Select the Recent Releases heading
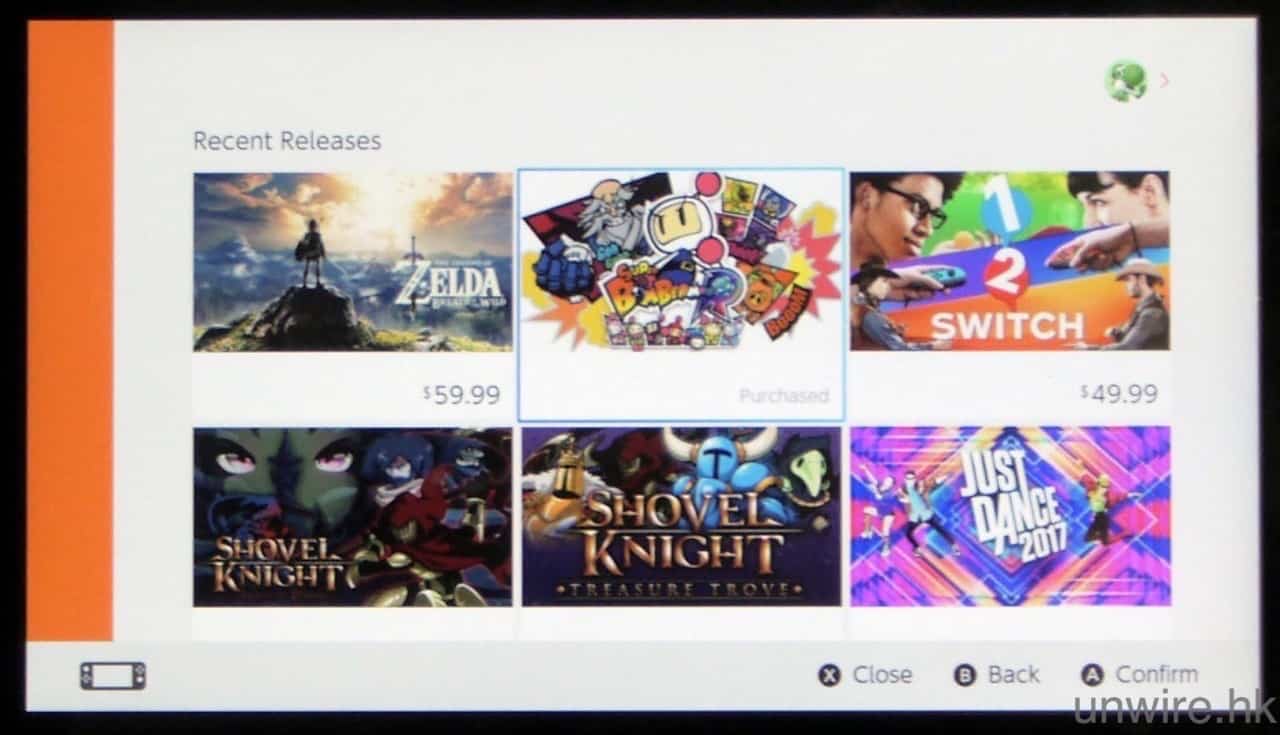 [x=287, y=141]
